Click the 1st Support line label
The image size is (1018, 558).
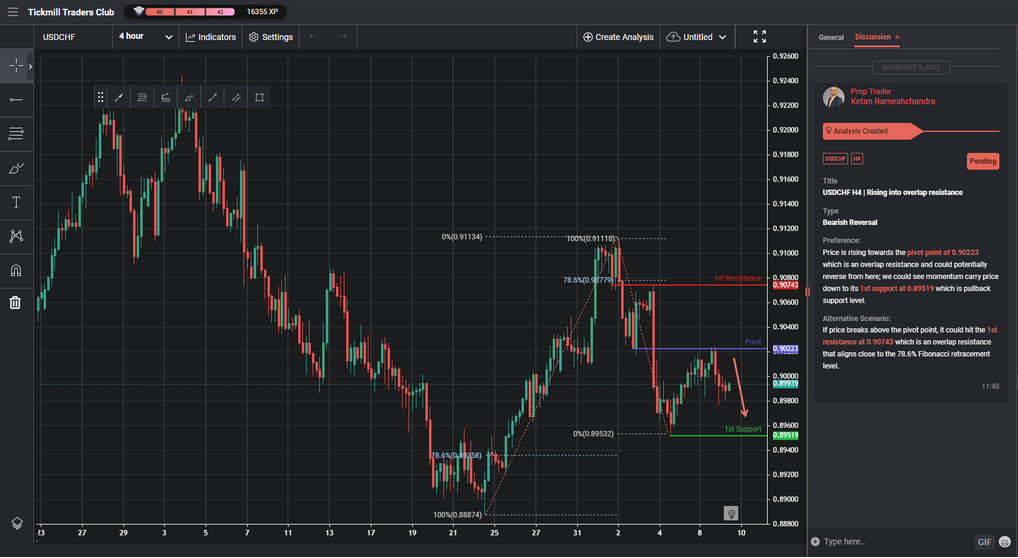click(743, 429)
